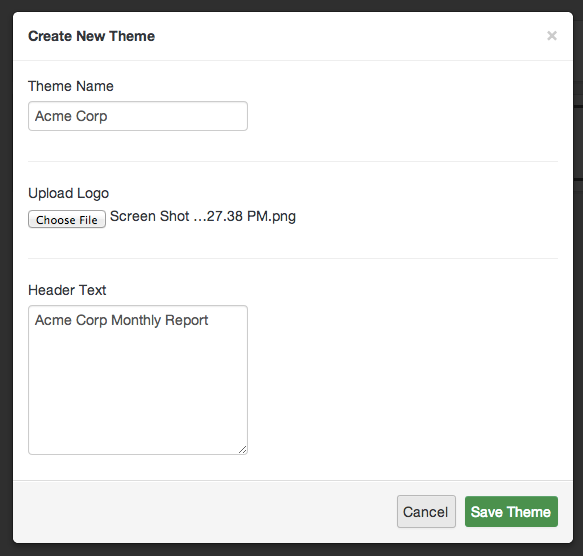Image resolution: width=583 pixels, height=556 pixels.
Task: Click the Upload Logo label
Action: [68, 193]
